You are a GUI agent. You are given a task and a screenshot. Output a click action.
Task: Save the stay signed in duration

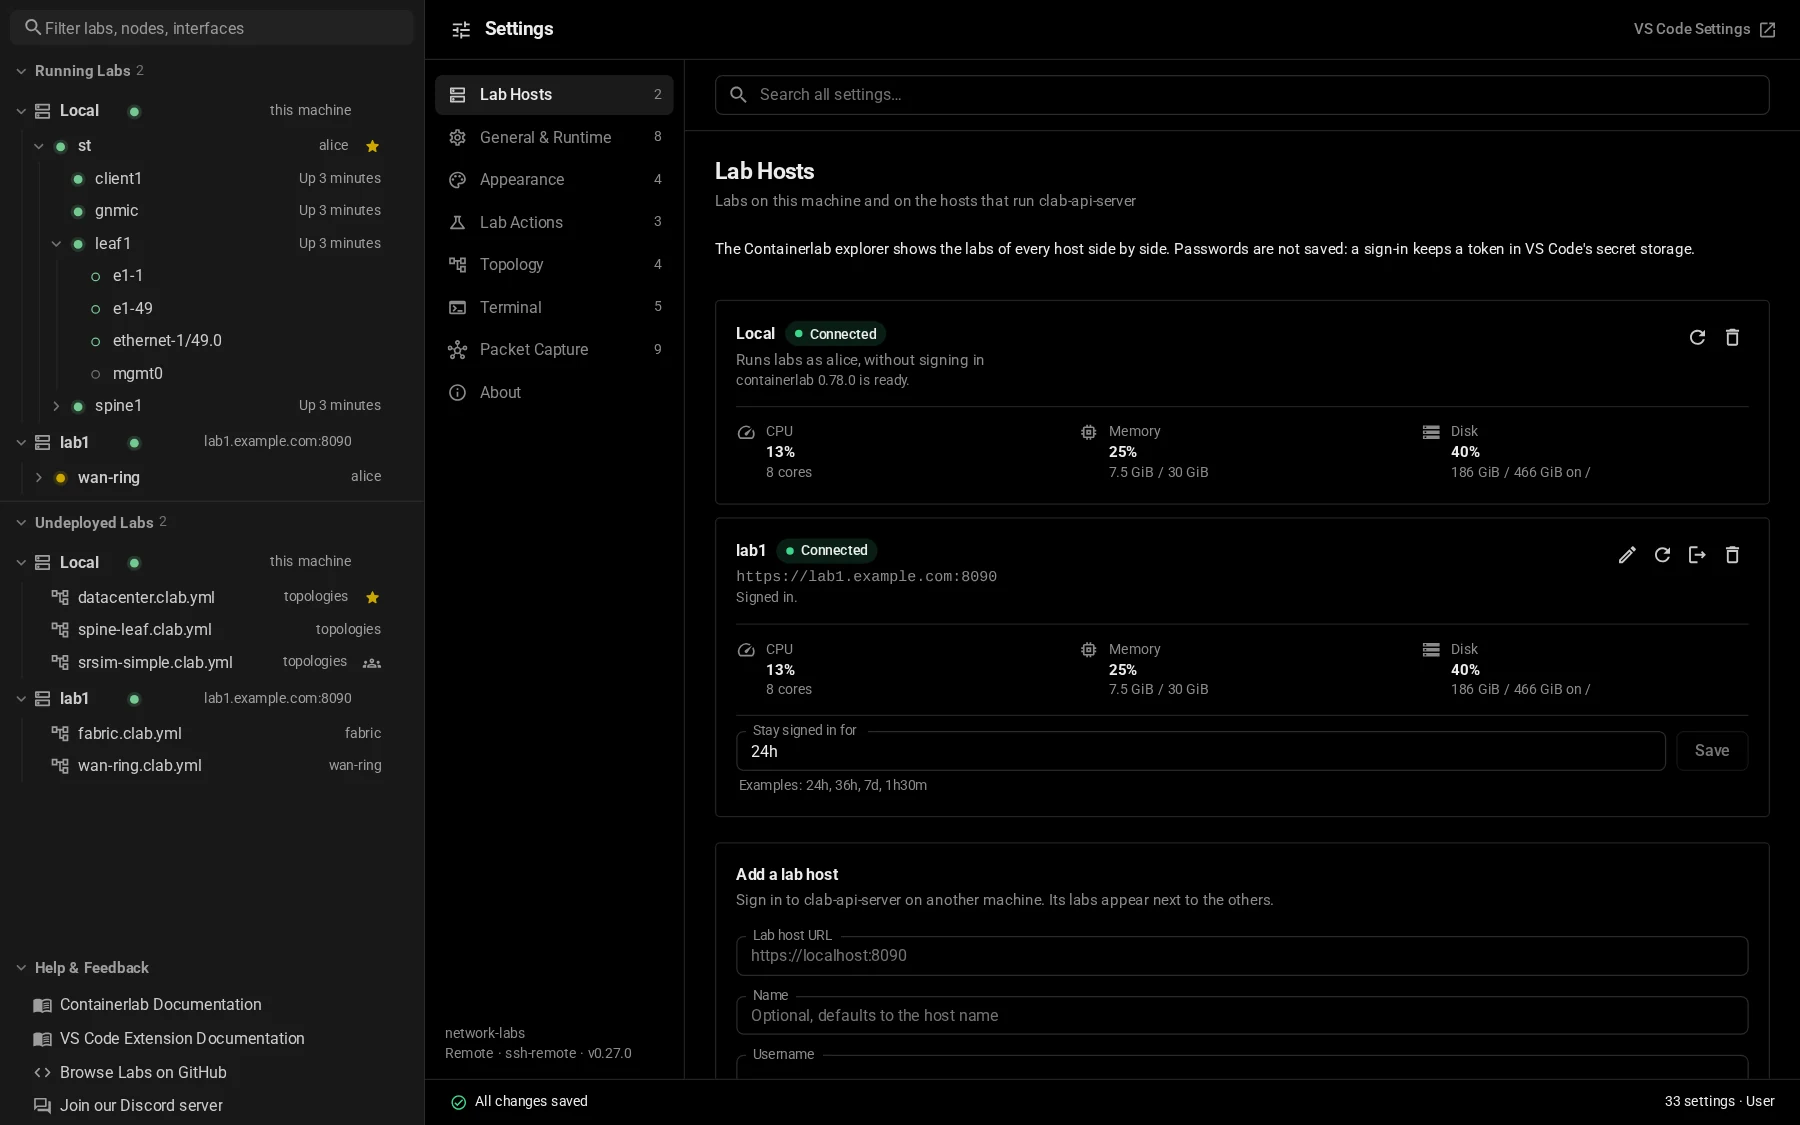(1712, 751)
